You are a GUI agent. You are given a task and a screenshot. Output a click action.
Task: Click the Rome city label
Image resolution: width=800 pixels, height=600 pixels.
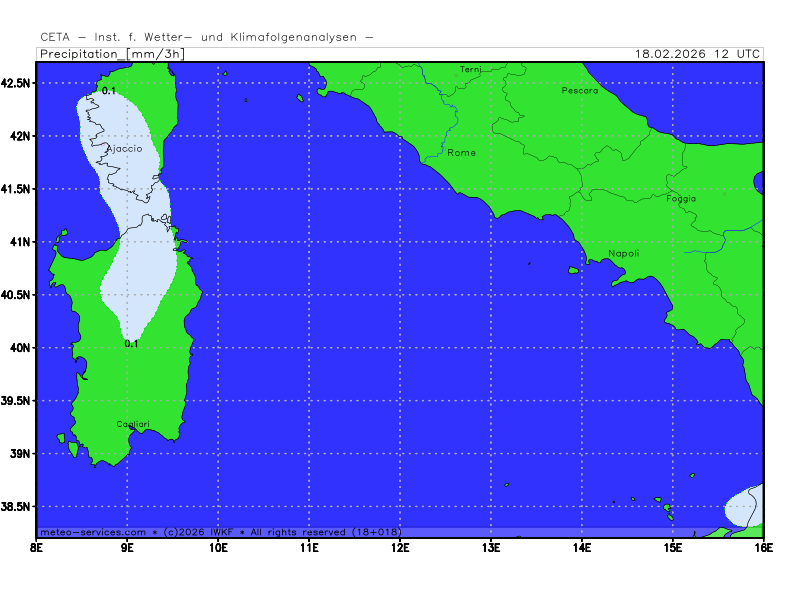[461, 153]
